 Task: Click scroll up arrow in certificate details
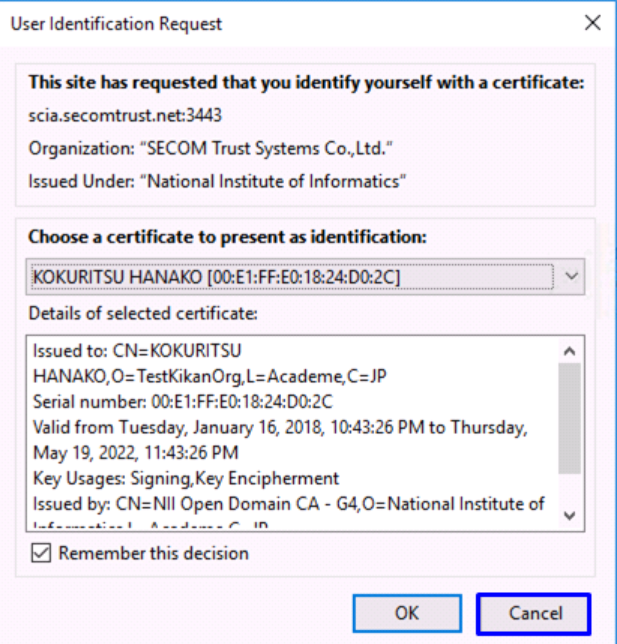pos(569,351)
